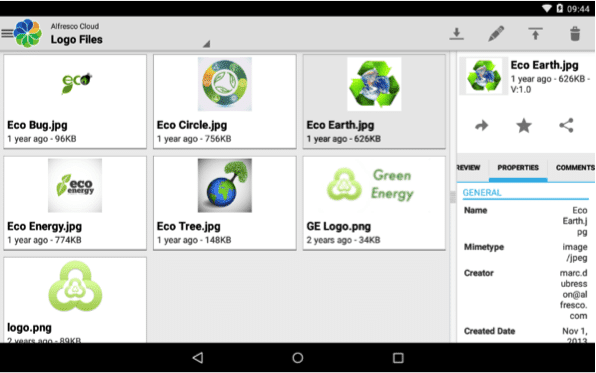The width and height of the screenshot is (596, 373).
Task: Click the battery status icon
Action: pos(560,8)
